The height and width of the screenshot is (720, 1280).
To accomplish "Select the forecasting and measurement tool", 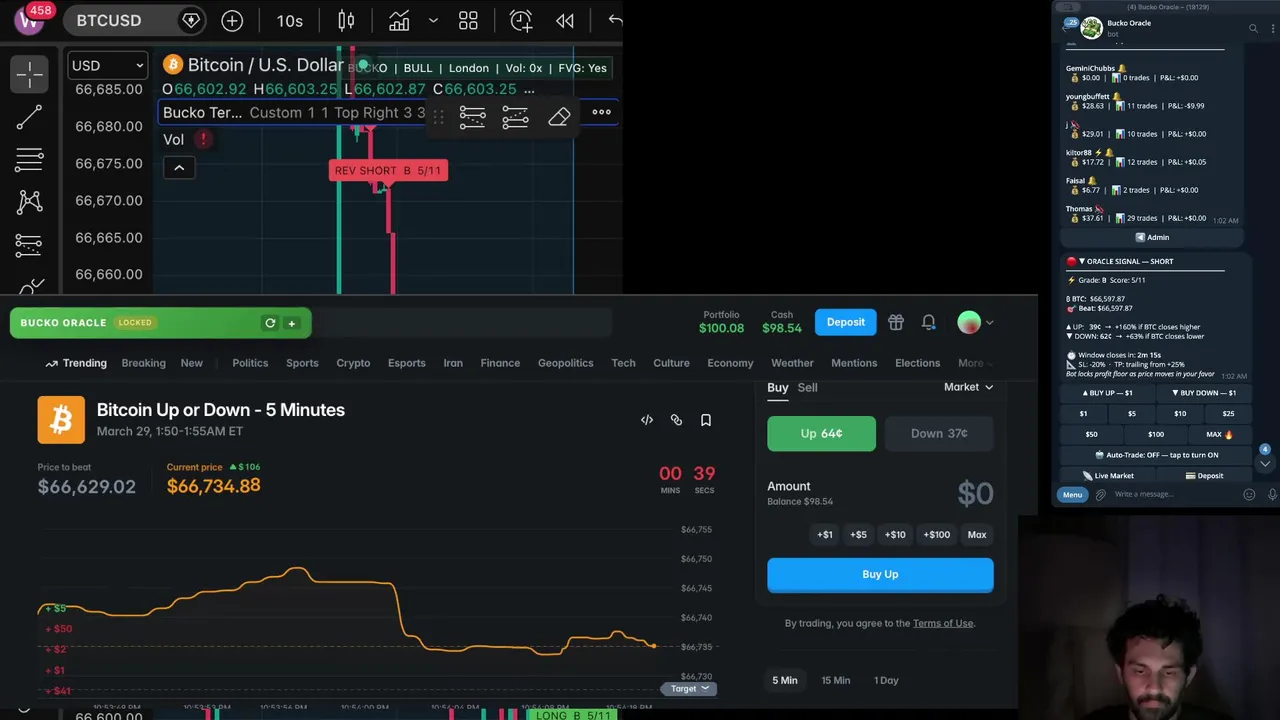I will click(29, 244).
